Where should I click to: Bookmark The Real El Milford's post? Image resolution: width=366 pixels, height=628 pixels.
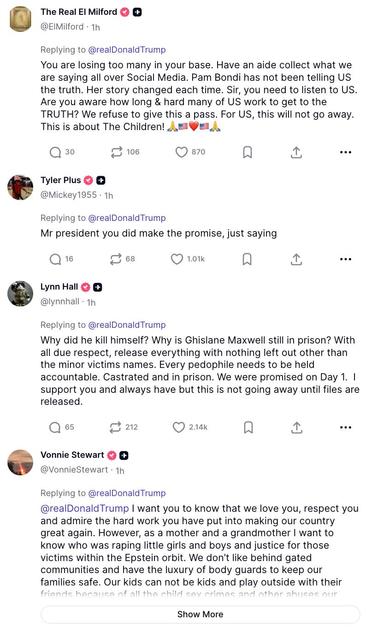[x=247, y=152]
